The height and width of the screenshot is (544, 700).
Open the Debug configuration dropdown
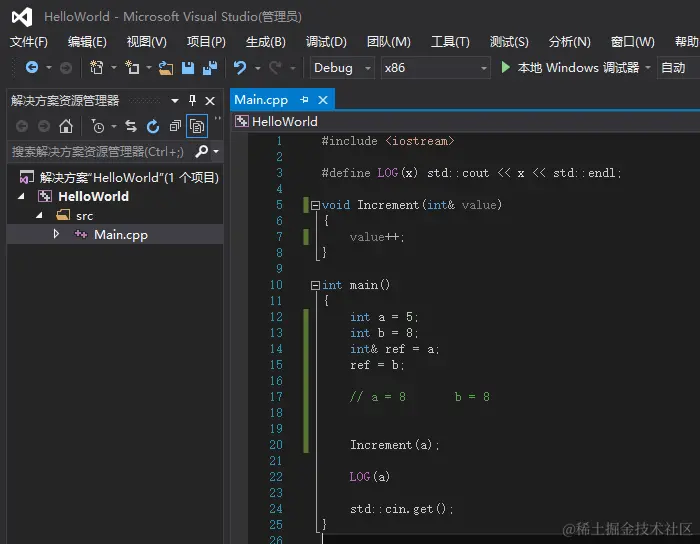[x=340, y=68]
